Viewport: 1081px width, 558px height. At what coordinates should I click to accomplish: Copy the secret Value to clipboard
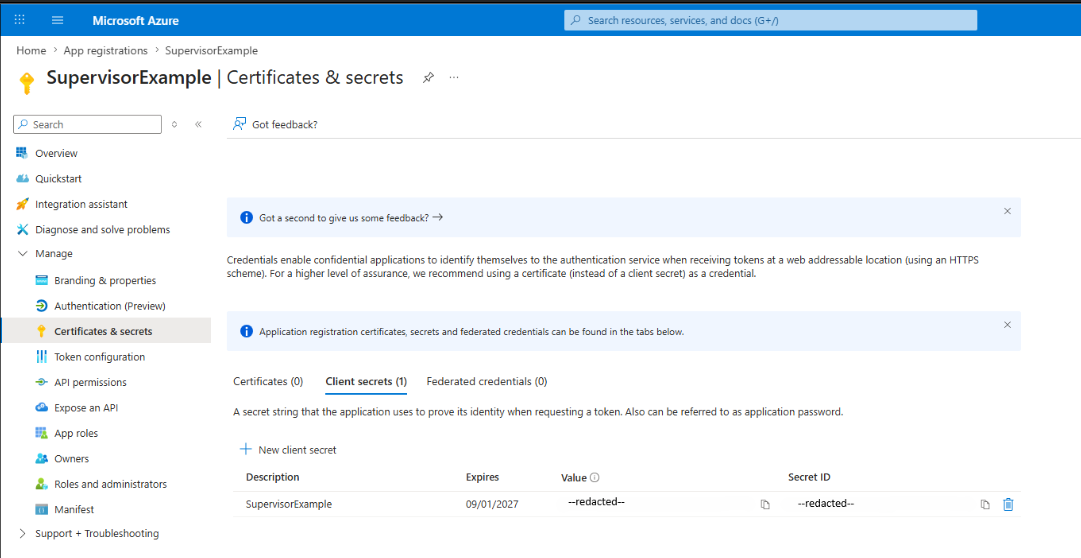(x=765, y=505)
